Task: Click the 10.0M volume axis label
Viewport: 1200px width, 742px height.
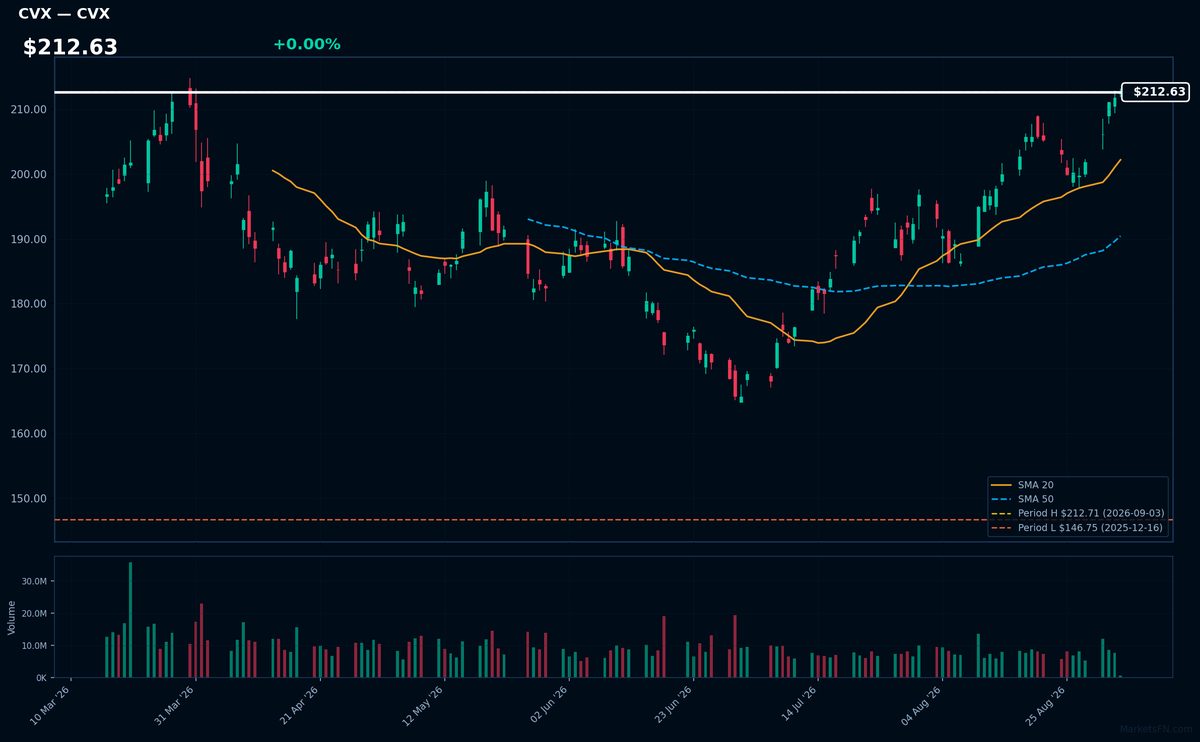Action: (34, 646)
